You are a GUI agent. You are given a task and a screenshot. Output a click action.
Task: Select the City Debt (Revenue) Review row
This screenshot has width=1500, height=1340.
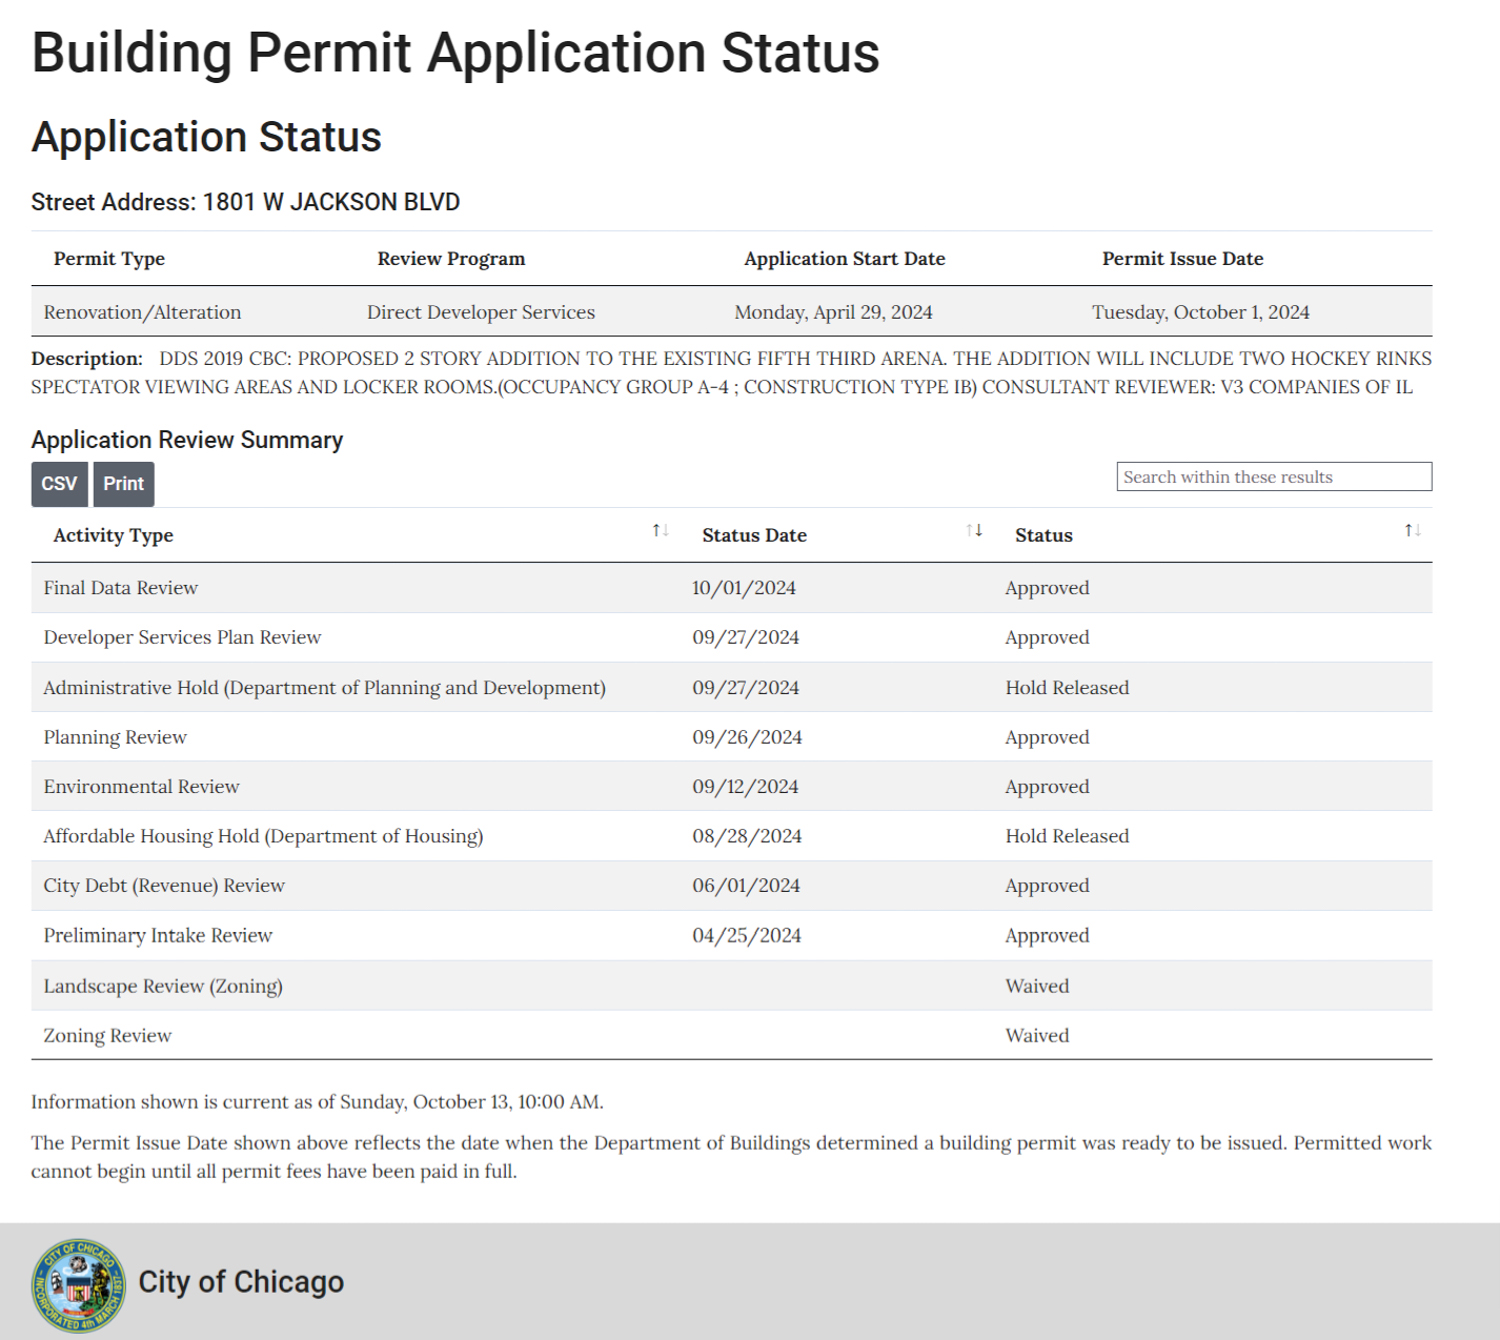(731, 886)
